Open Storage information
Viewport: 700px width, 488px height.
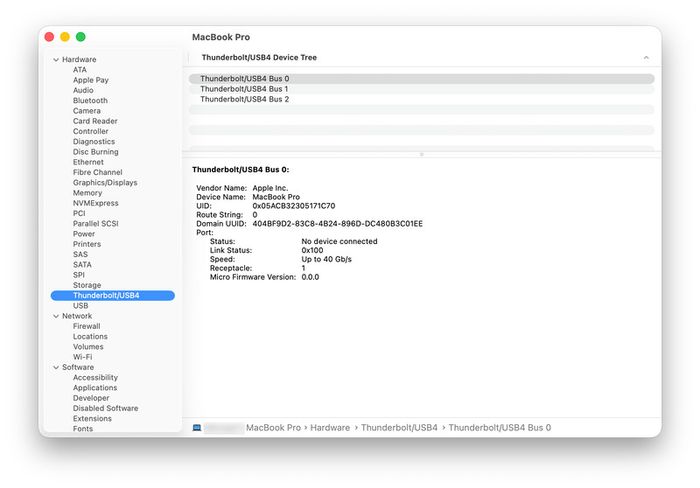pyautogui.click(x=87, y=285)
